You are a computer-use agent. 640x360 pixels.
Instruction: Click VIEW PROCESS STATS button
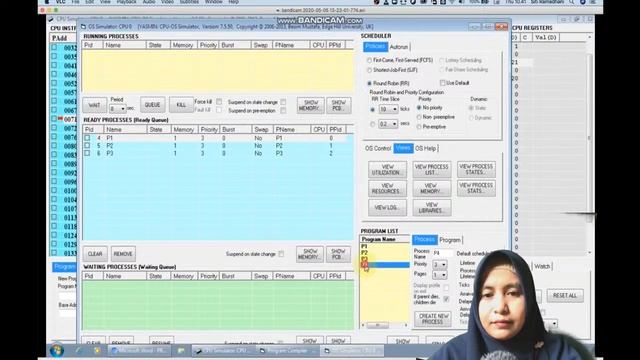476,188
